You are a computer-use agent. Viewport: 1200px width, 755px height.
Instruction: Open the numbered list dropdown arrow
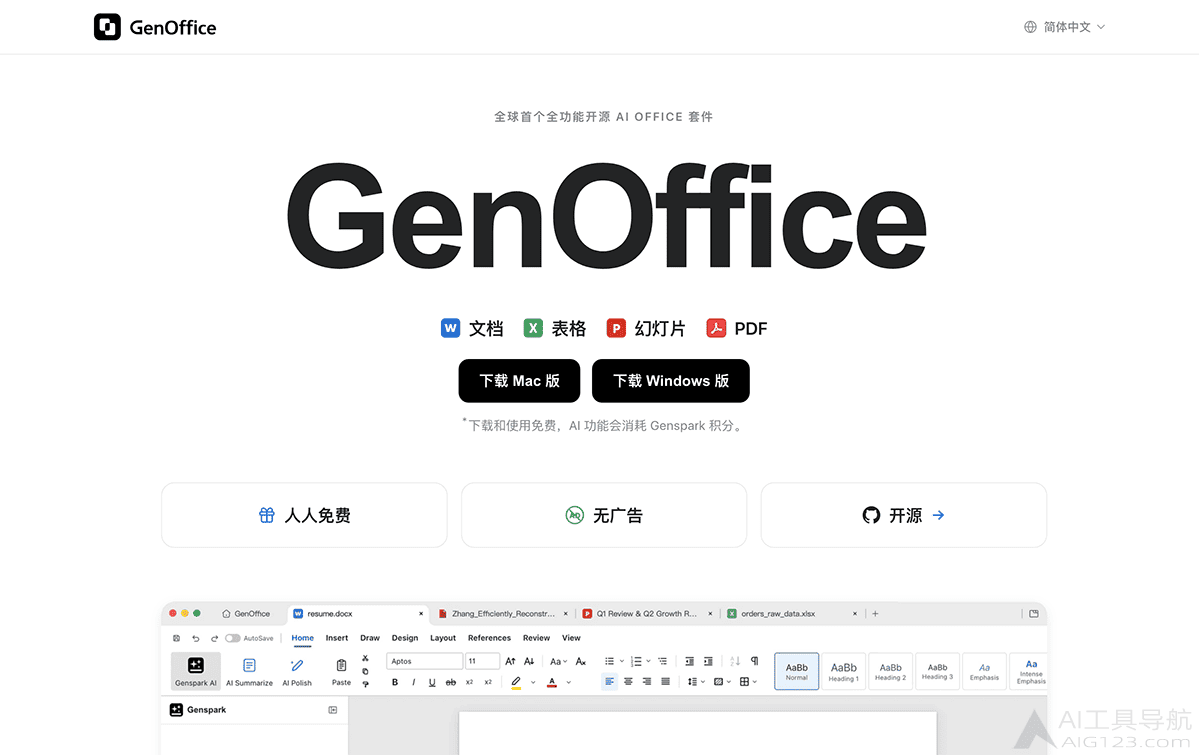point(648,661)
